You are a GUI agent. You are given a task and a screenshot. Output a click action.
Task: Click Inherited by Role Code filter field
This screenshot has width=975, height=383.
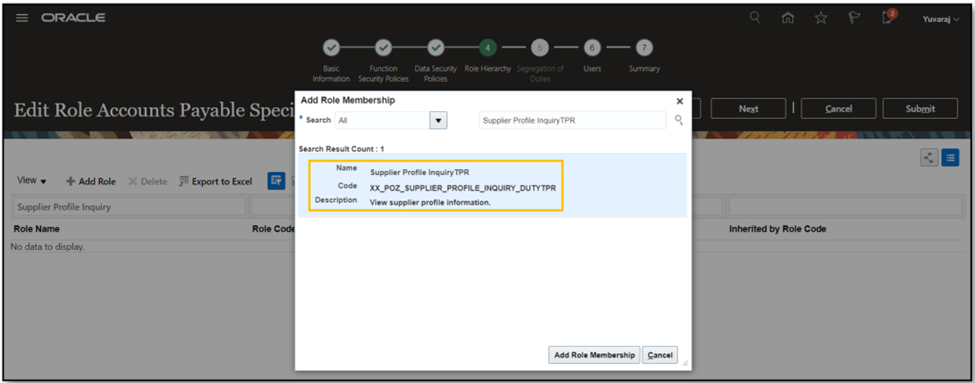[845, 207]
